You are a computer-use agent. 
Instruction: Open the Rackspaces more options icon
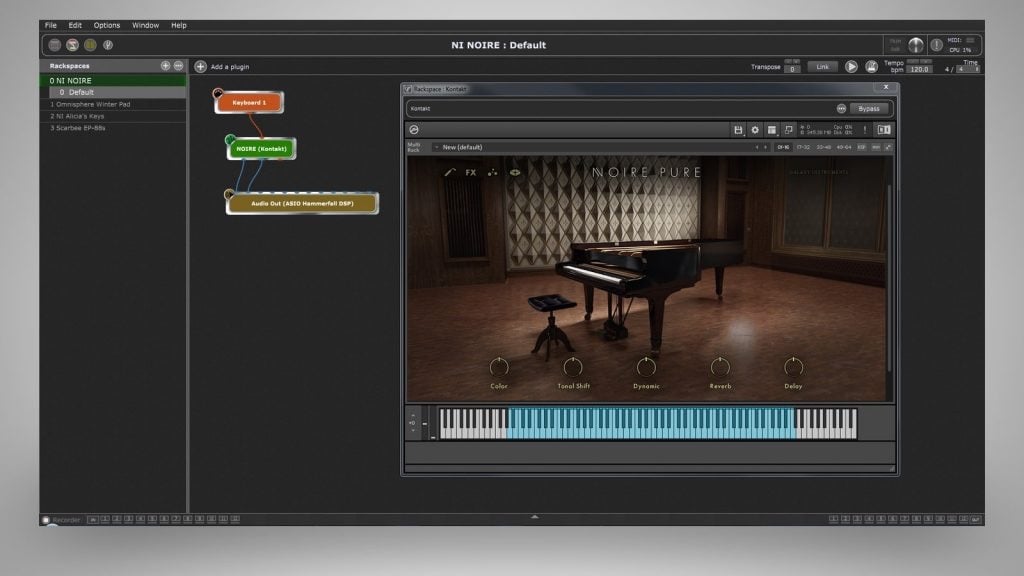click(178, 66)
